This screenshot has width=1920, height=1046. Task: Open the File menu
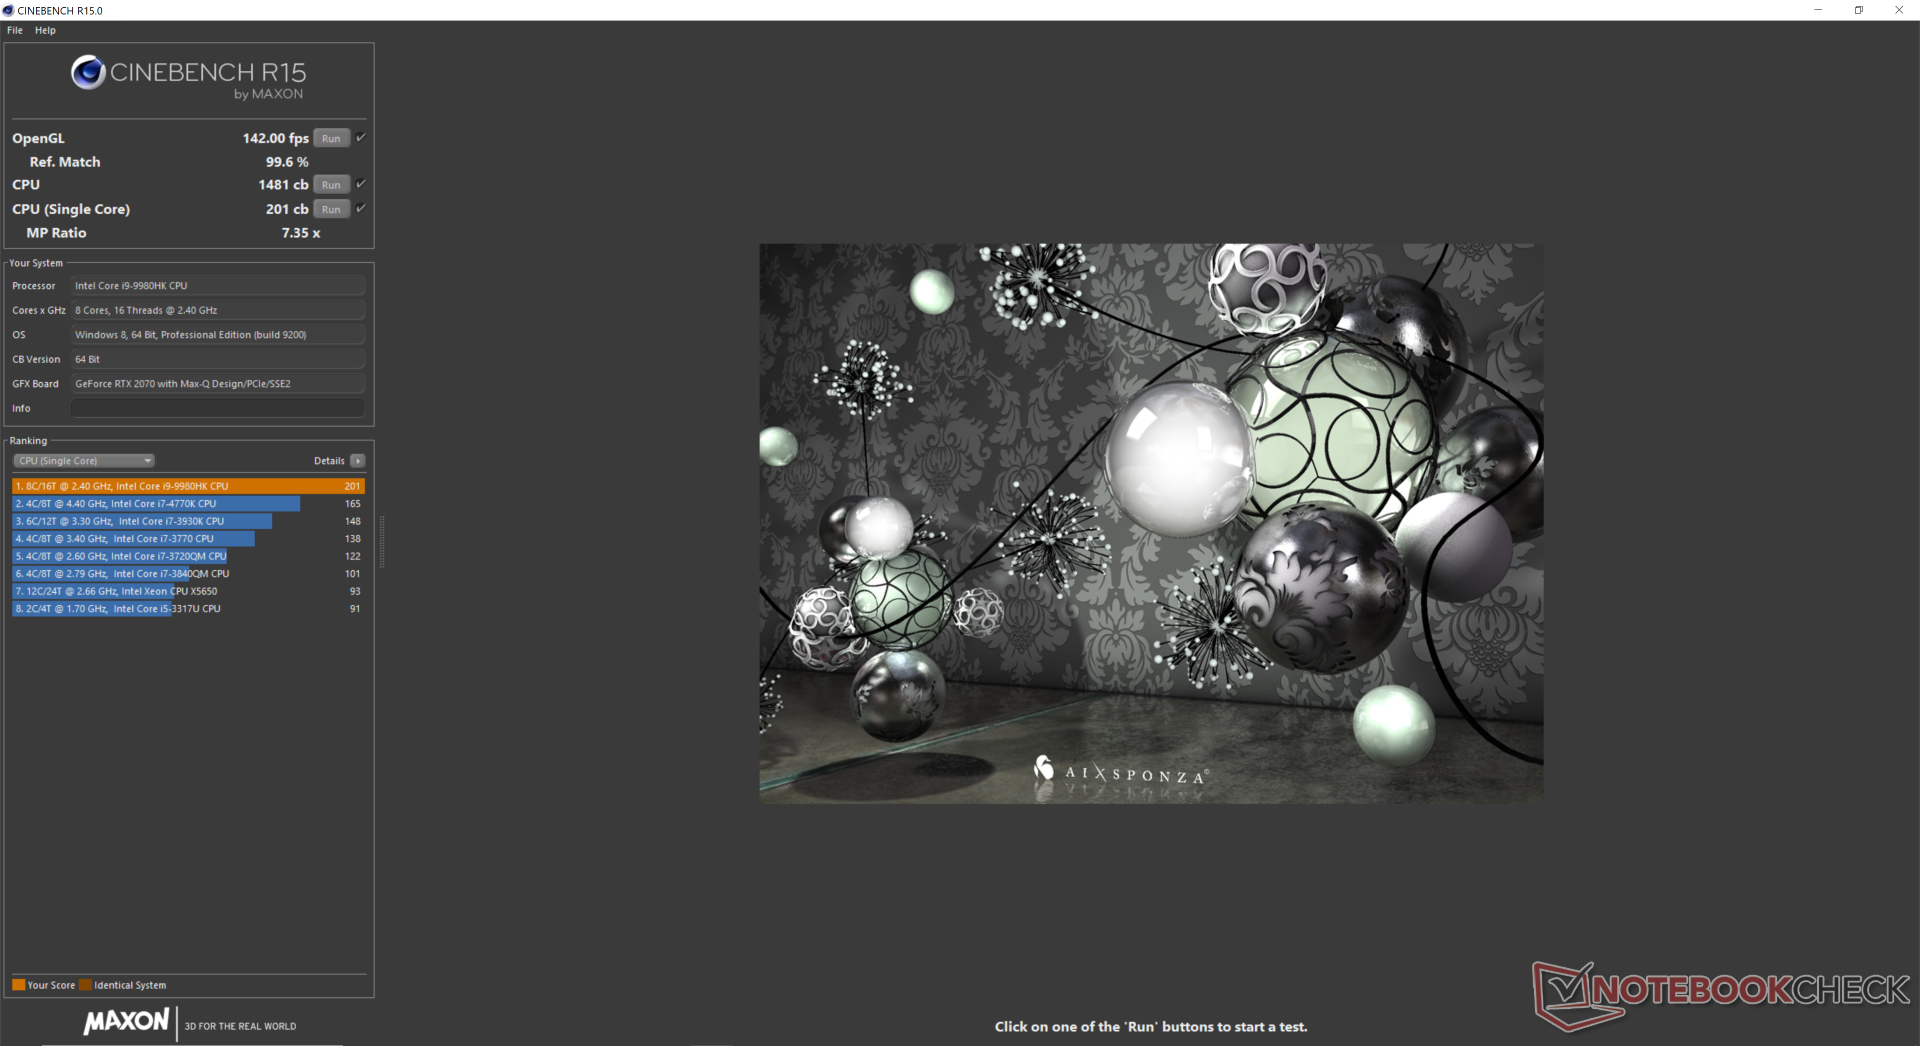tap(15, 30)
